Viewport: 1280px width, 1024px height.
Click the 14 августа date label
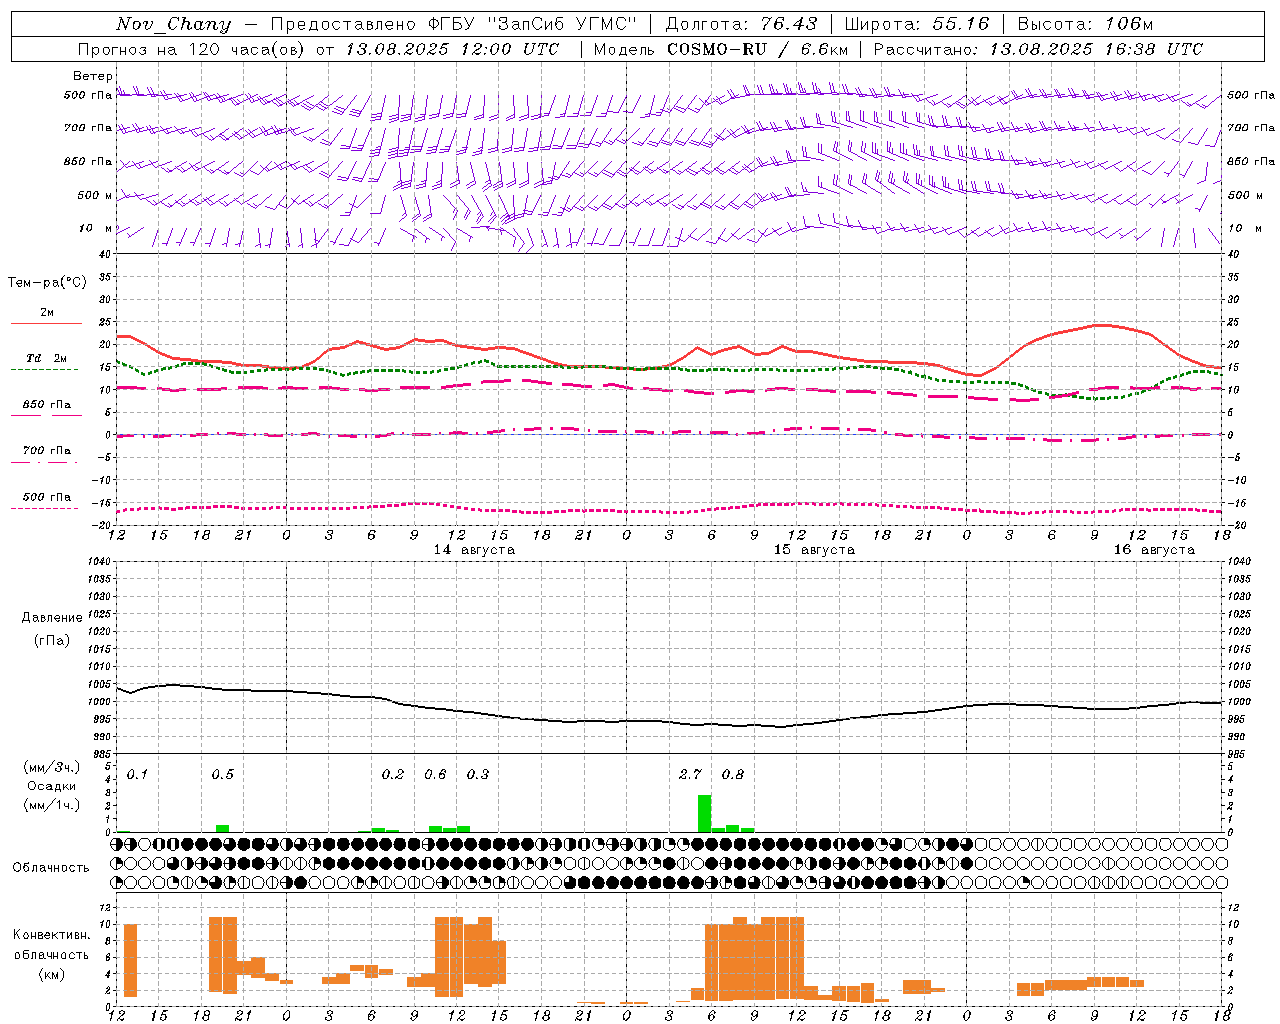(x=474, y=550)
